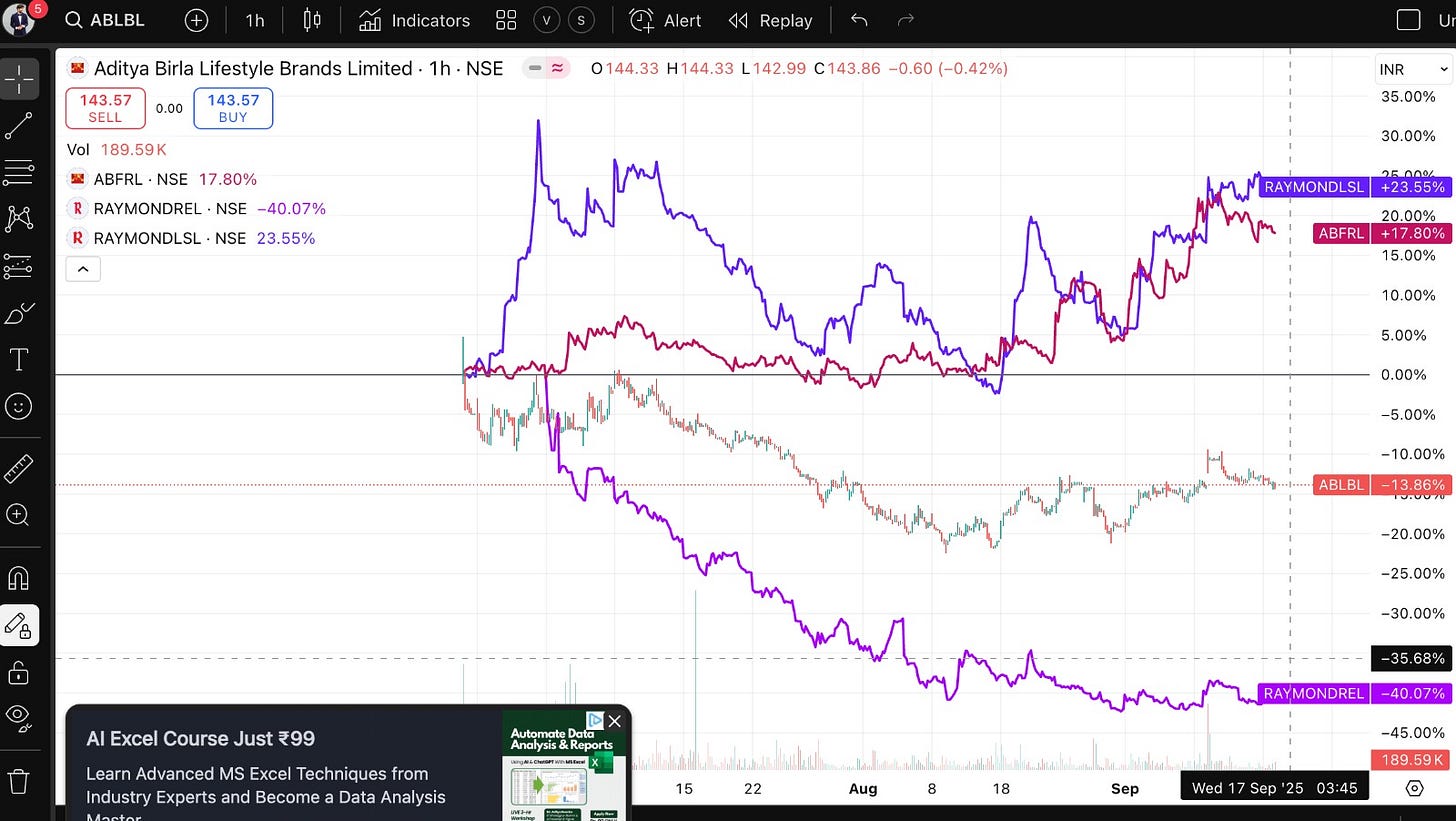Open forecasting and measurement tools
The height and width of the screenshot is (821, 1456).
pos(19,265)
